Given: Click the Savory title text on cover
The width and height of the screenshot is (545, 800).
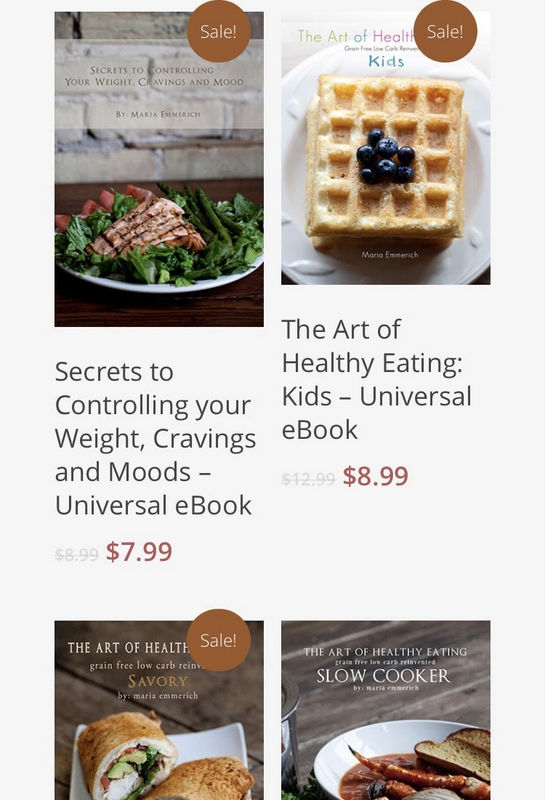Looking at the screenshot, I should 158,681.
